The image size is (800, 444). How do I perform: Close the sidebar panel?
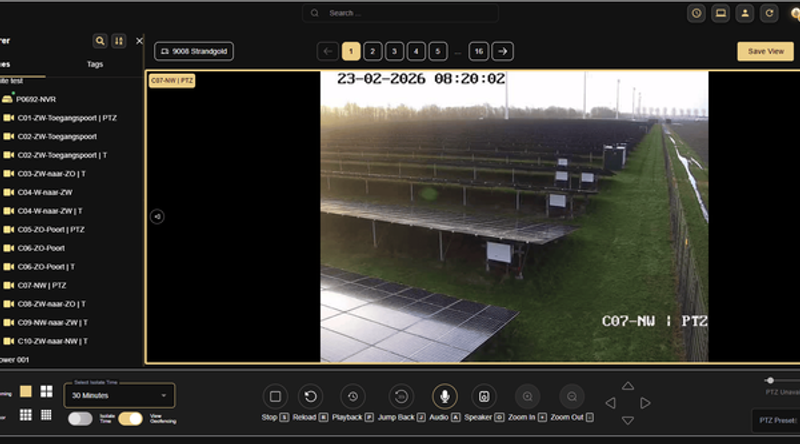(x=139, y=41)
